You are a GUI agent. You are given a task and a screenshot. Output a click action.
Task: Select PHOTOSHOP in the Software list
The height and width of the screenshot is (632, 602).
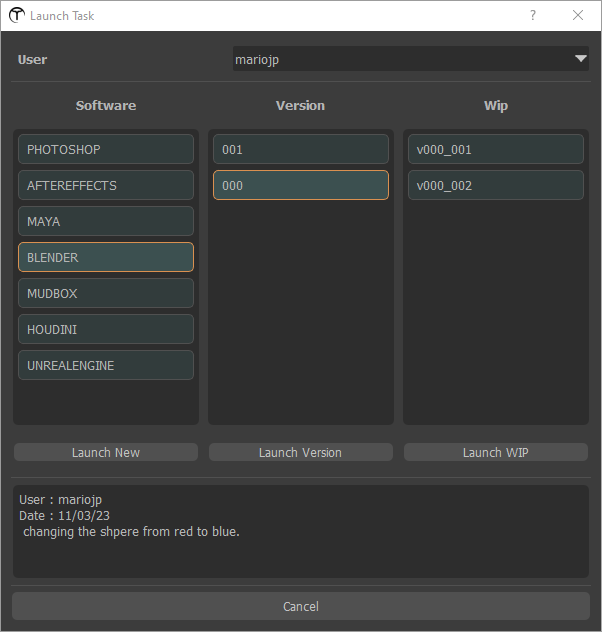tap(106, 149)
